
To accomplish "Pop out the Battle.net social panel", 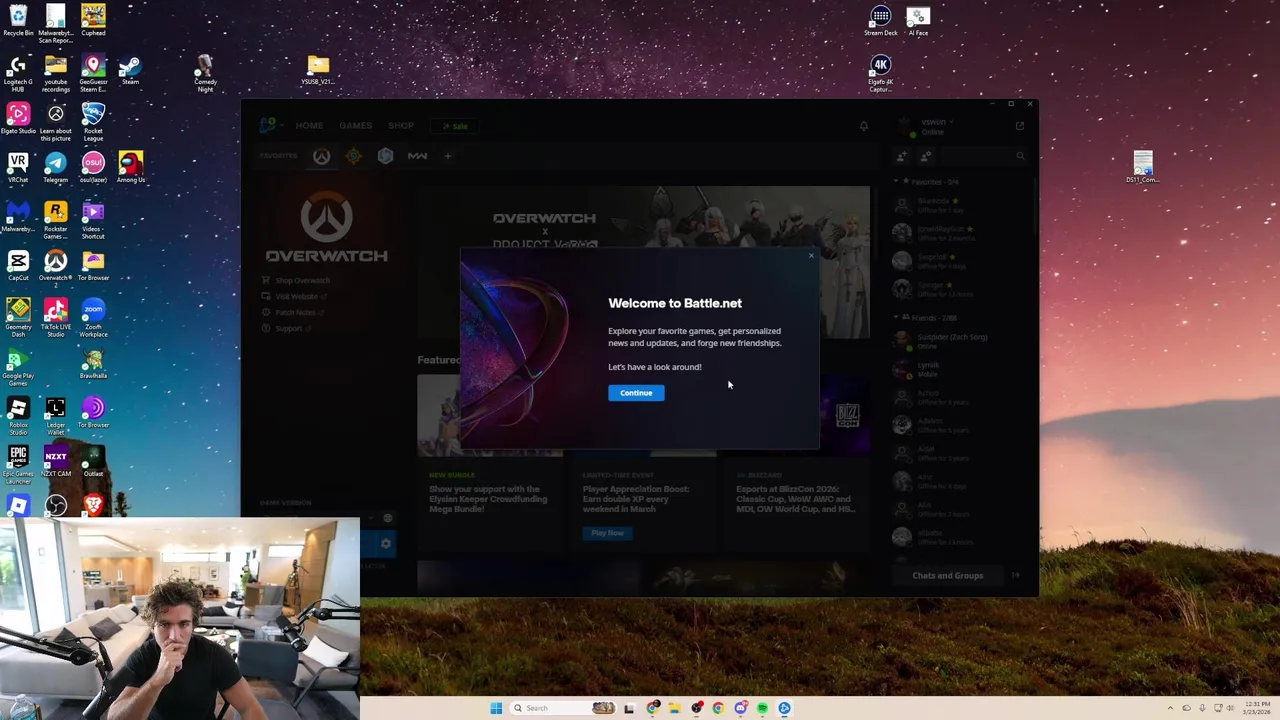I will 1019,126.
